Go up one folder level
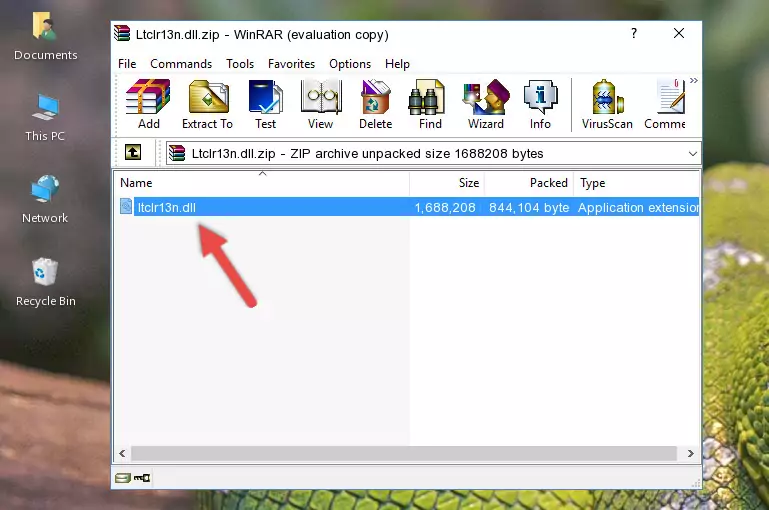The width and height of the screenshot is (769, 510). (133, 153)
